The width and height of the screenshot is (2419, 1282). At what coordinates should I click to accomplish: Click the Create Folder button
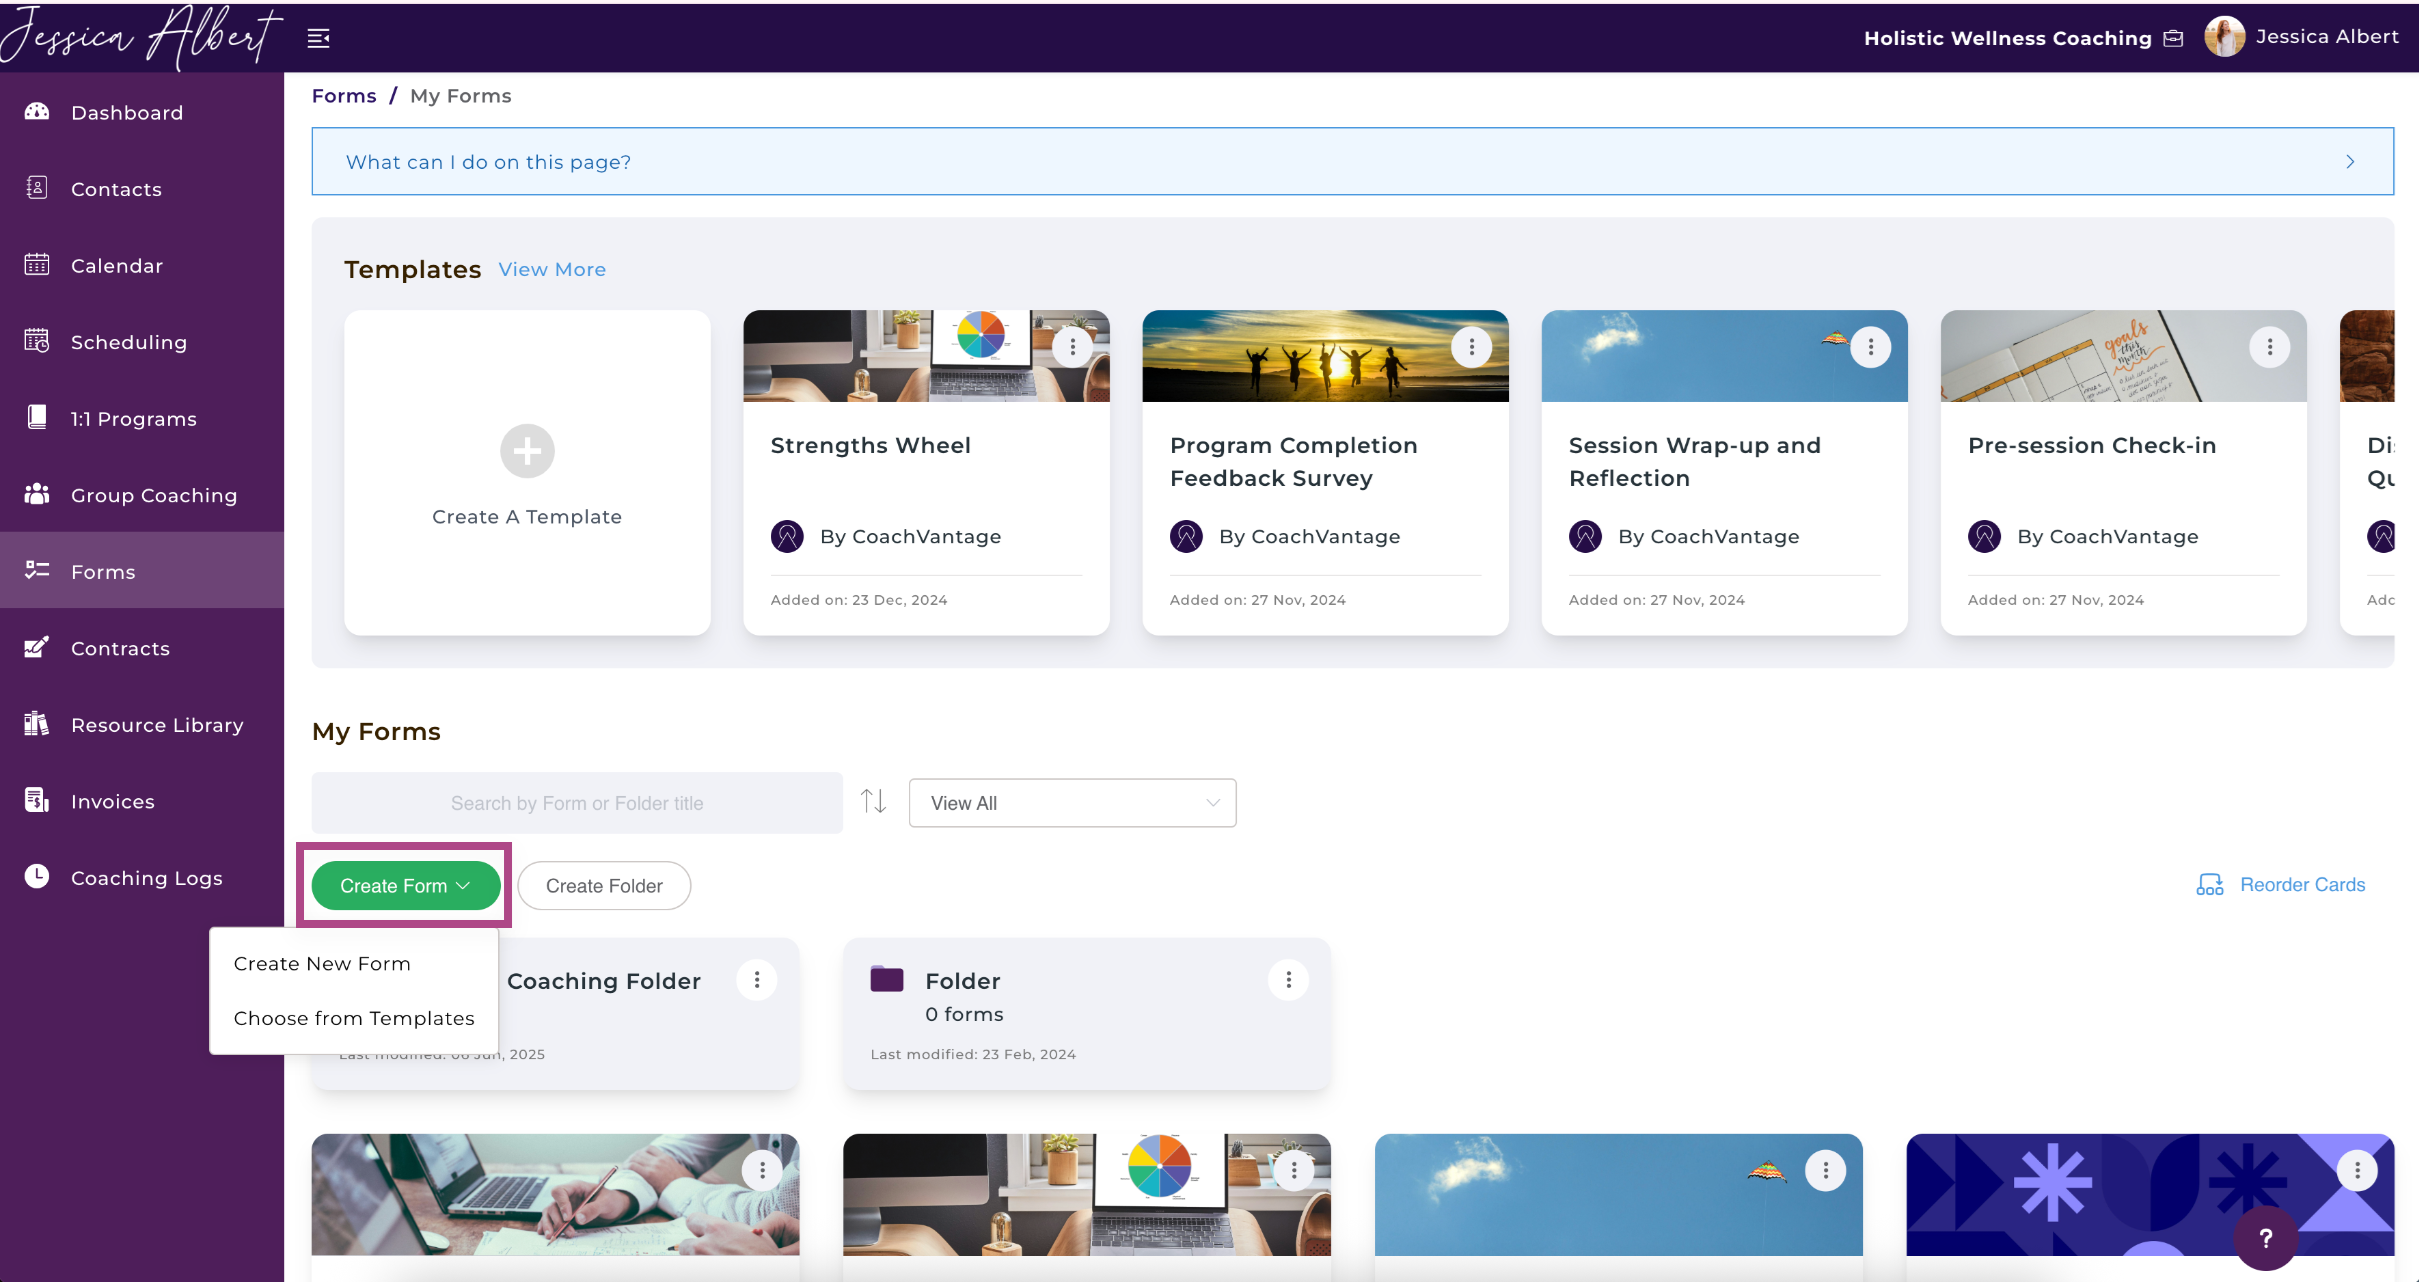point(604,885)
